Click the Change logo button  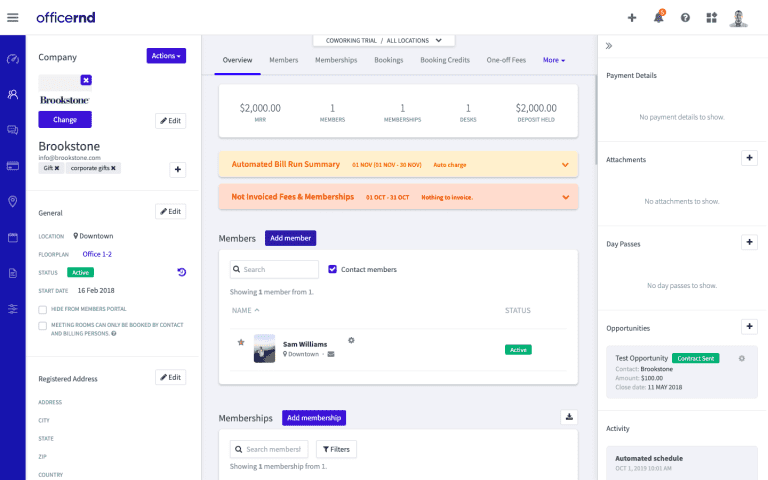(65, 120)
